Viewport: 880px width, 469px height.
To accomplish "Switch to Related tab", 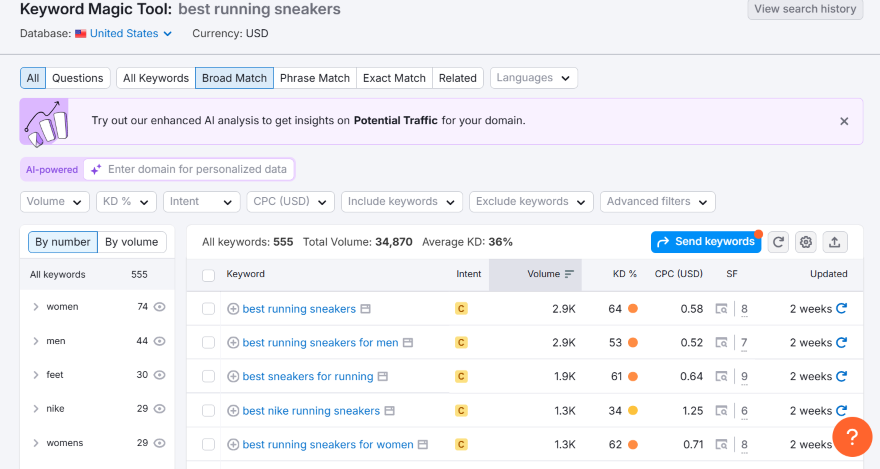I will [x=457, y=78].
